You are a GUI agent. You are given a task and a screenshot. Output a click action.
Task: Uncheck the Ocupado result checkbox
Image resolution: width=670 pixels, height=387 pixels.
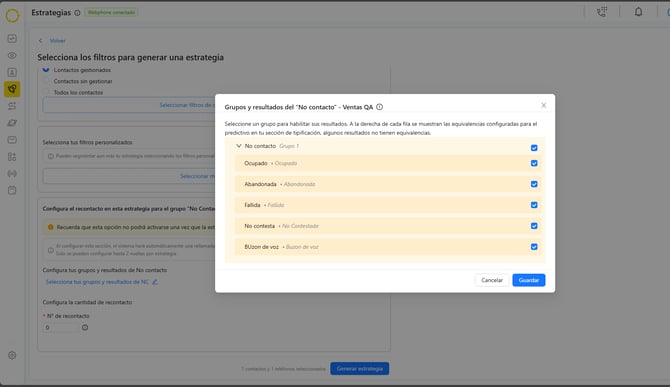click(534, 163)
